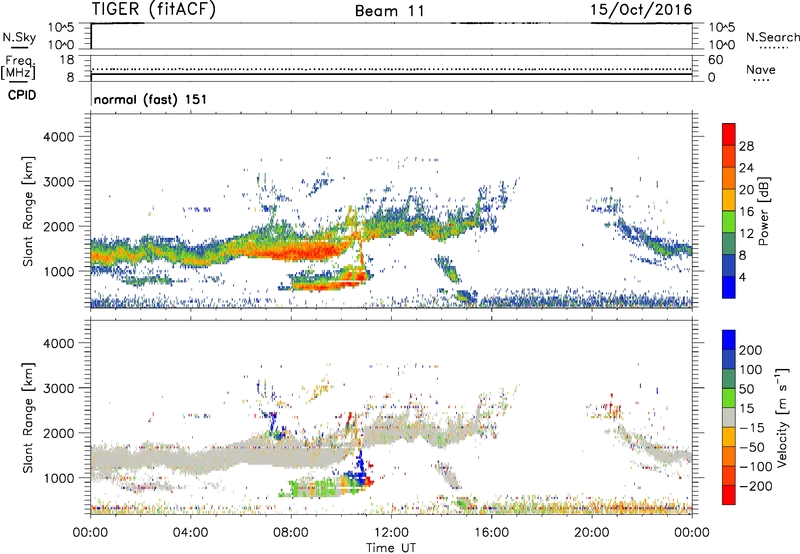Click the 12:00 time tick label
Screen dimensions: 800x554
point(391,533)
